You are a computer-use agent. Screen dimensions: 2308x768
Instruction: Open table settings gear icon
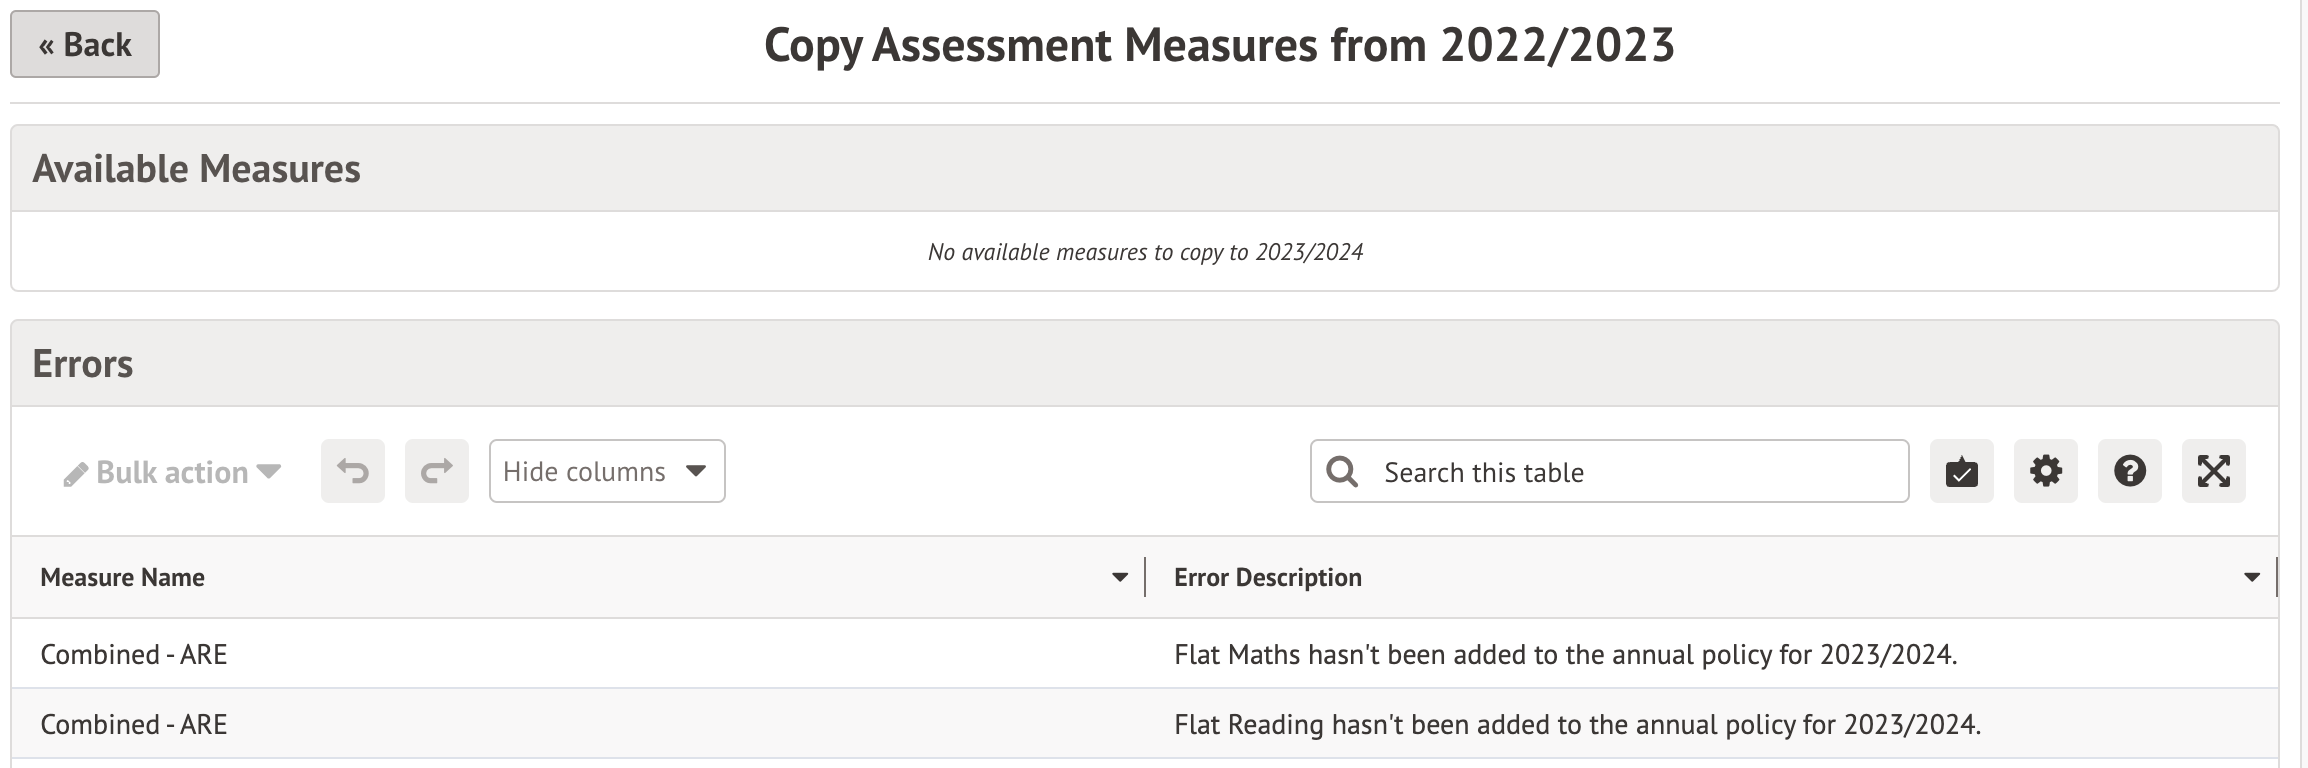(2046, 471)
